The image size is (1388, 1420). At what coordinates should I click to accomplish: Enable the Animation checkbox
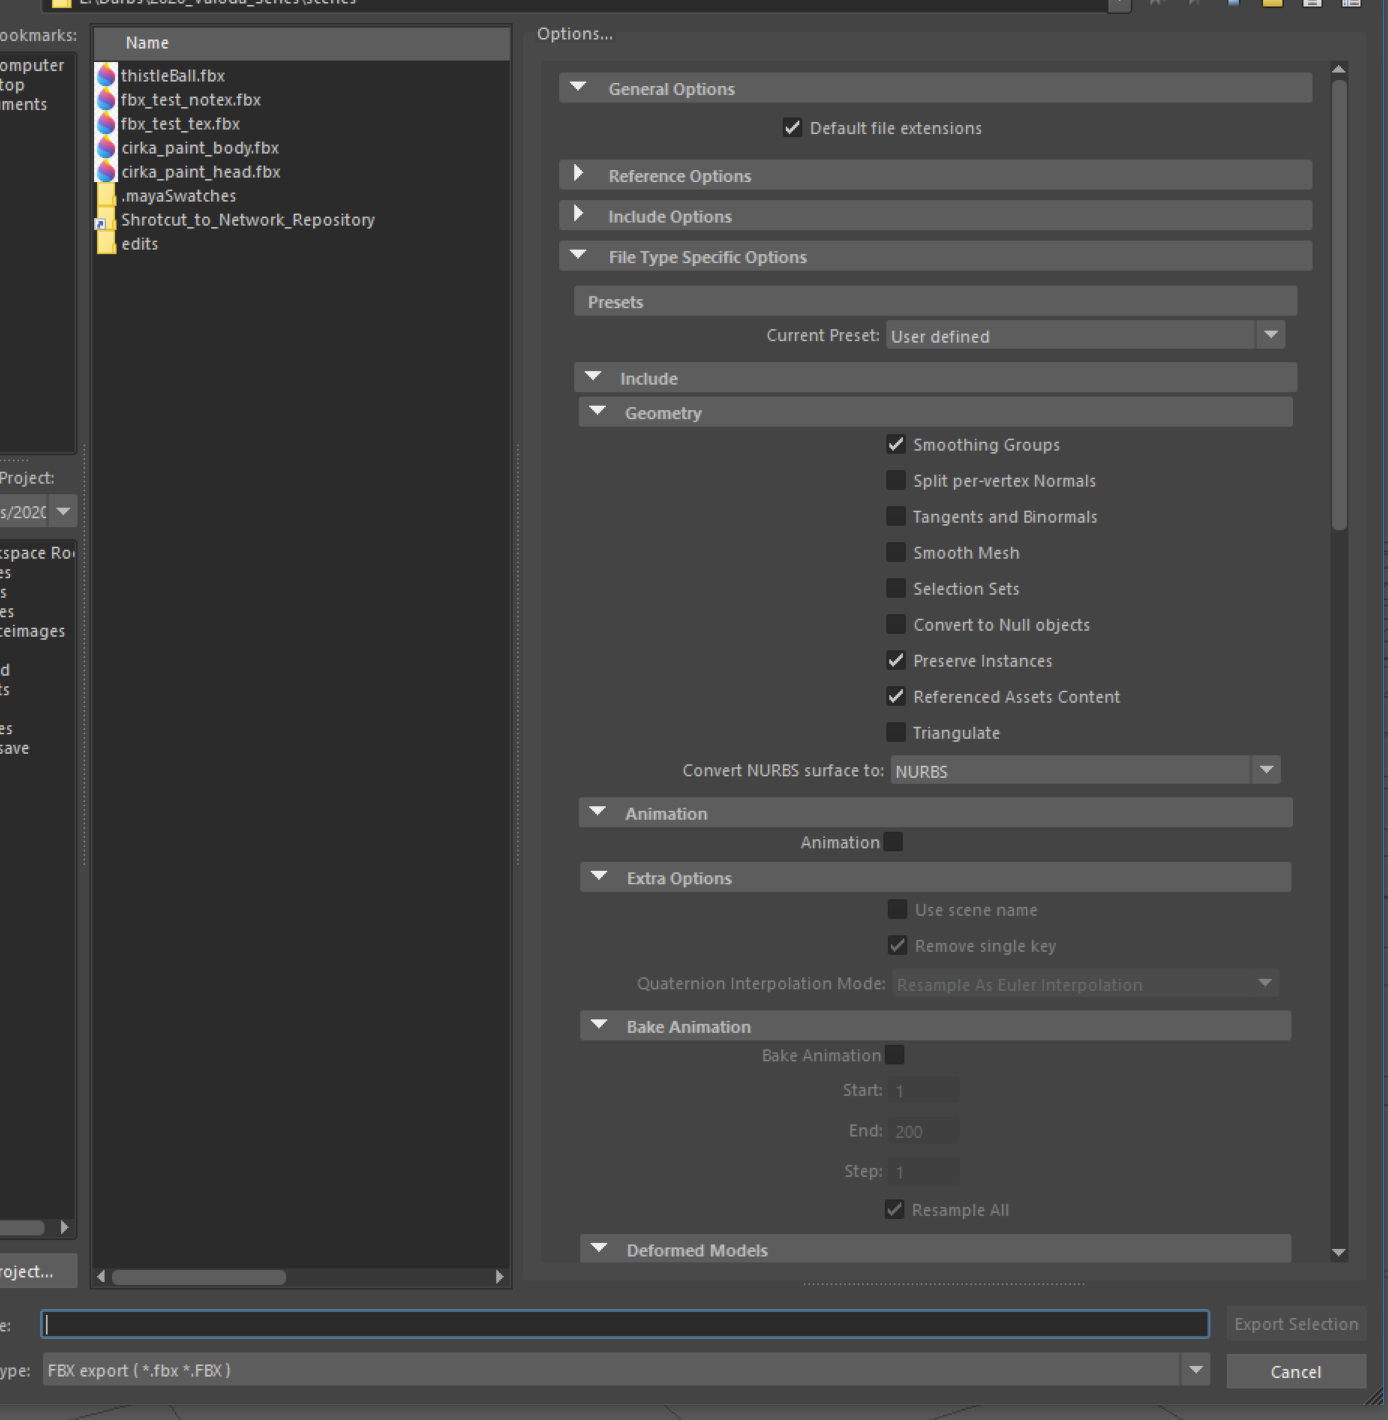[896, 842]
